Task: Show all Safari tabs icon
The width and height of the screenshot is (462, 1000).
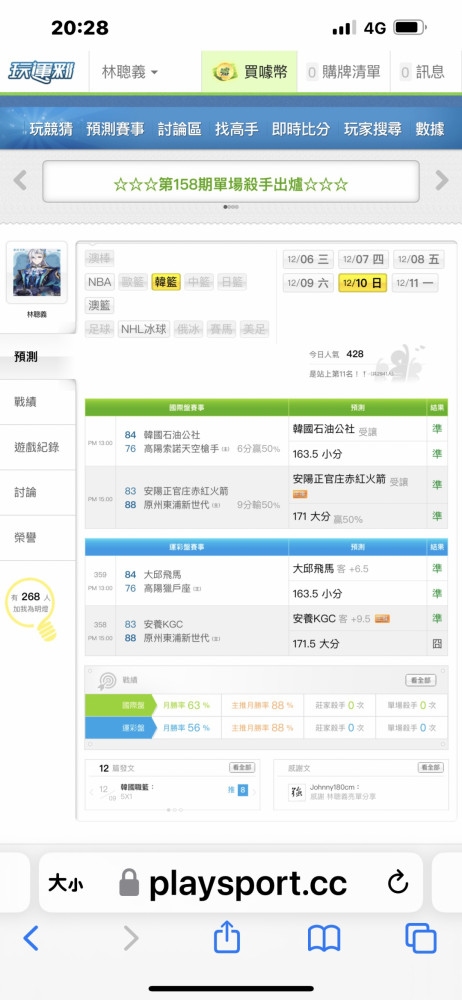Action: pos(421,938)
